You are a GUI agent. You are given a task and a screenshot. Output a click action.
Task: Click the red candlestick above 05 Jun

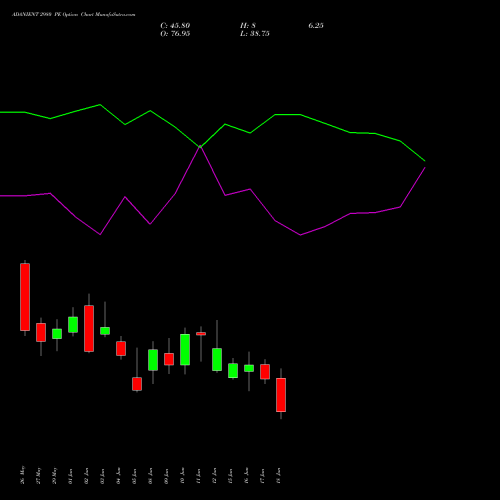click(x=137, y=384)
